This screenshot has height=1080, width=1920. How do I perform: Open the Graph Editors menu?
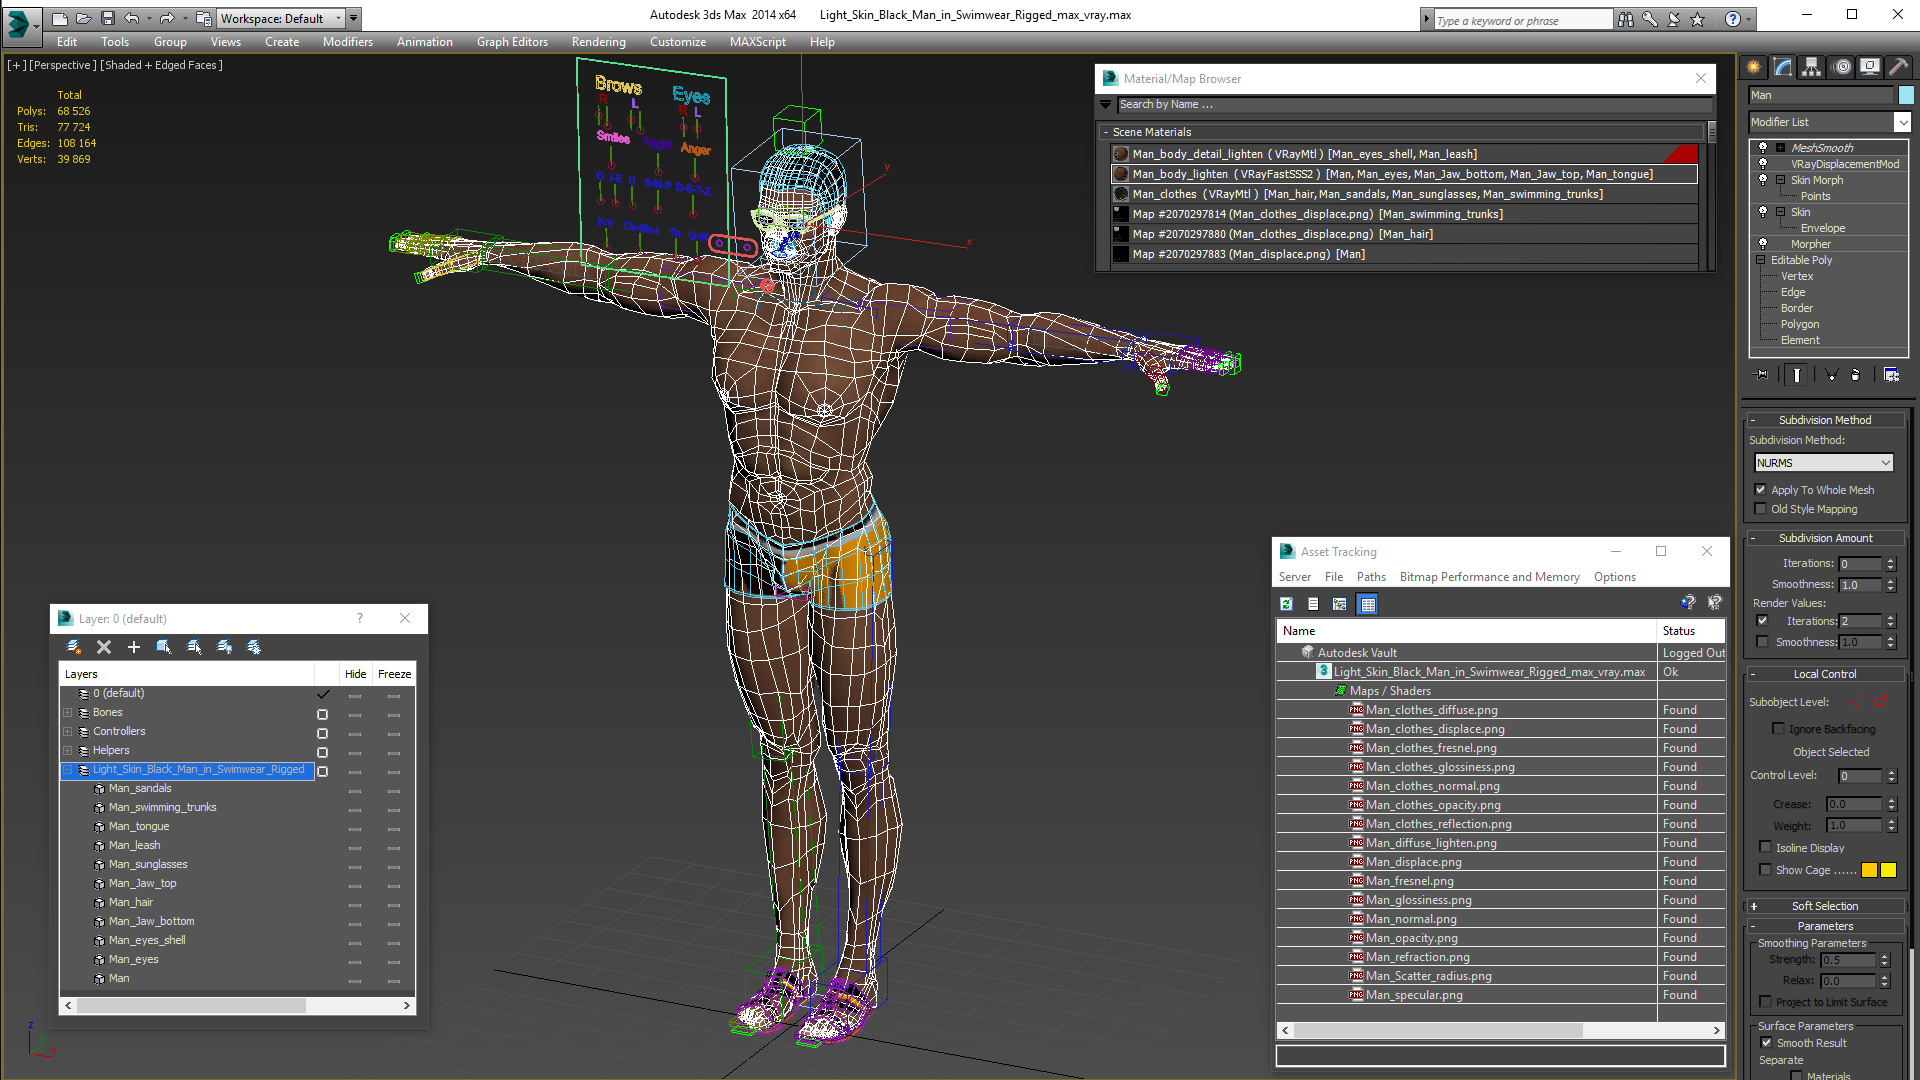pyautogui.click(x=512, y=42)
